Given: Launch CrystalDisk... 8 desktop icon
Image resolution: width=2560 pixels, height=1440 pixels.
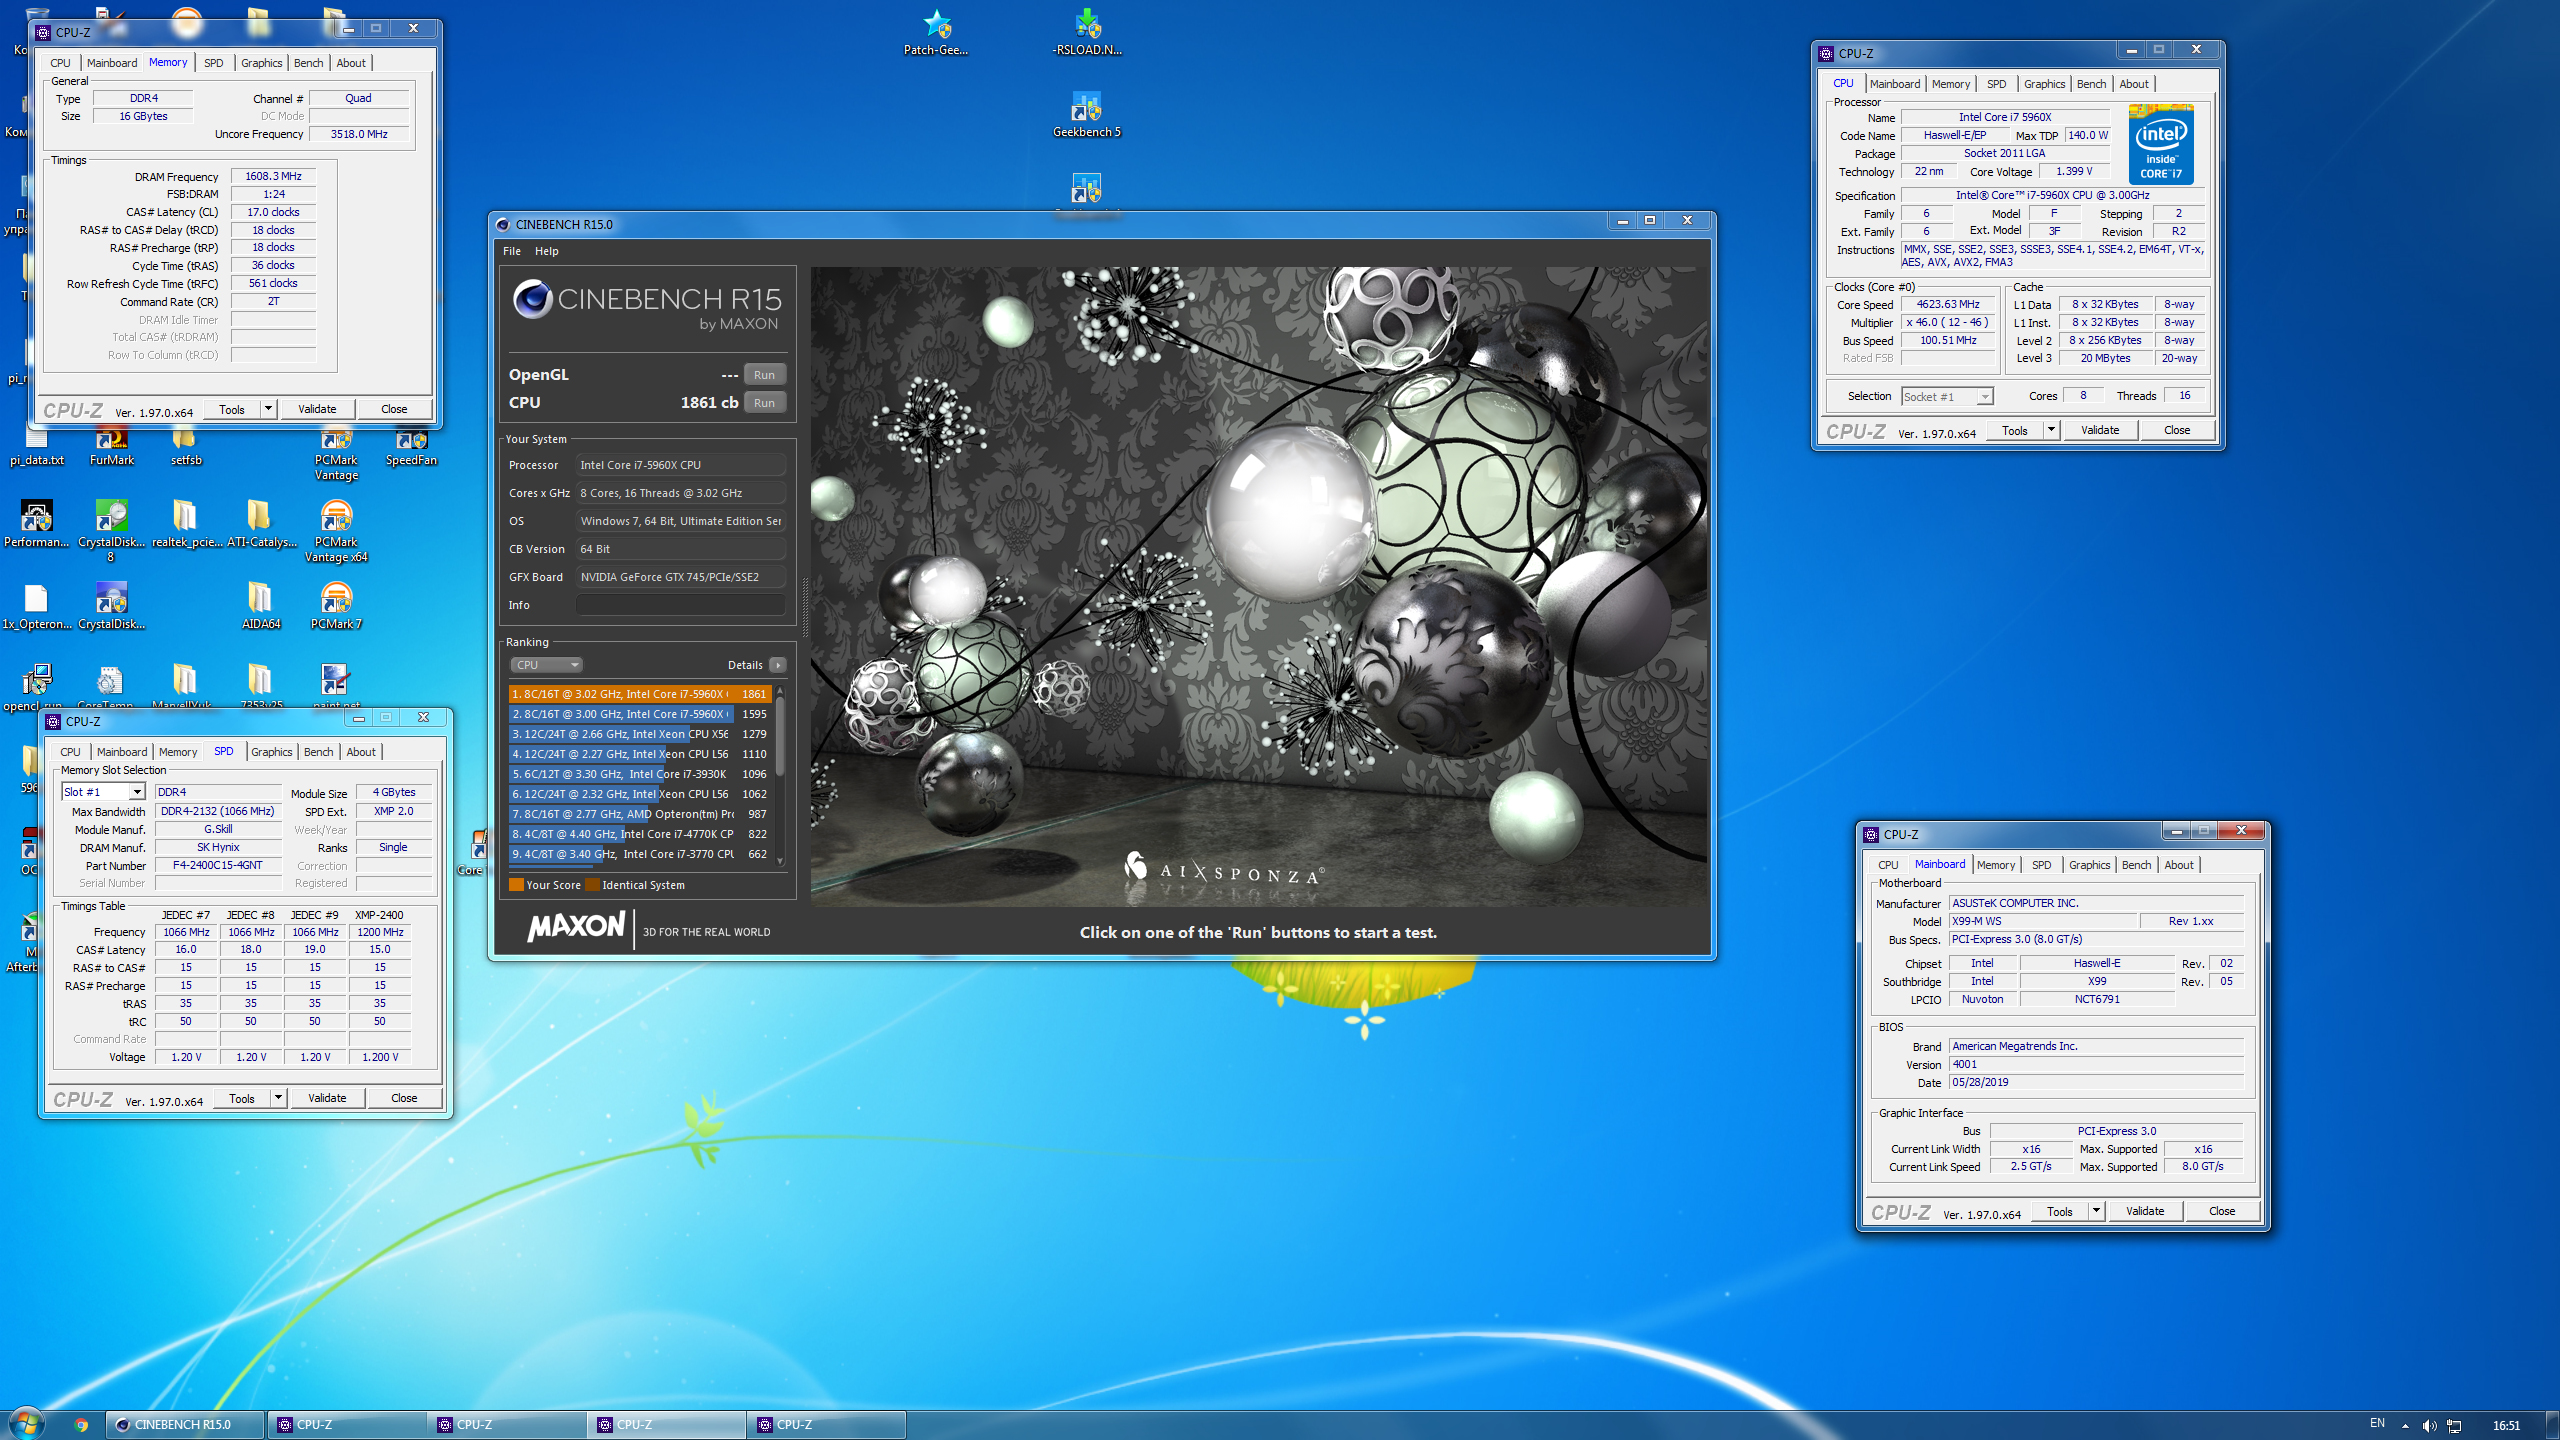Looking at the screenshot, I should click(111, 532).
